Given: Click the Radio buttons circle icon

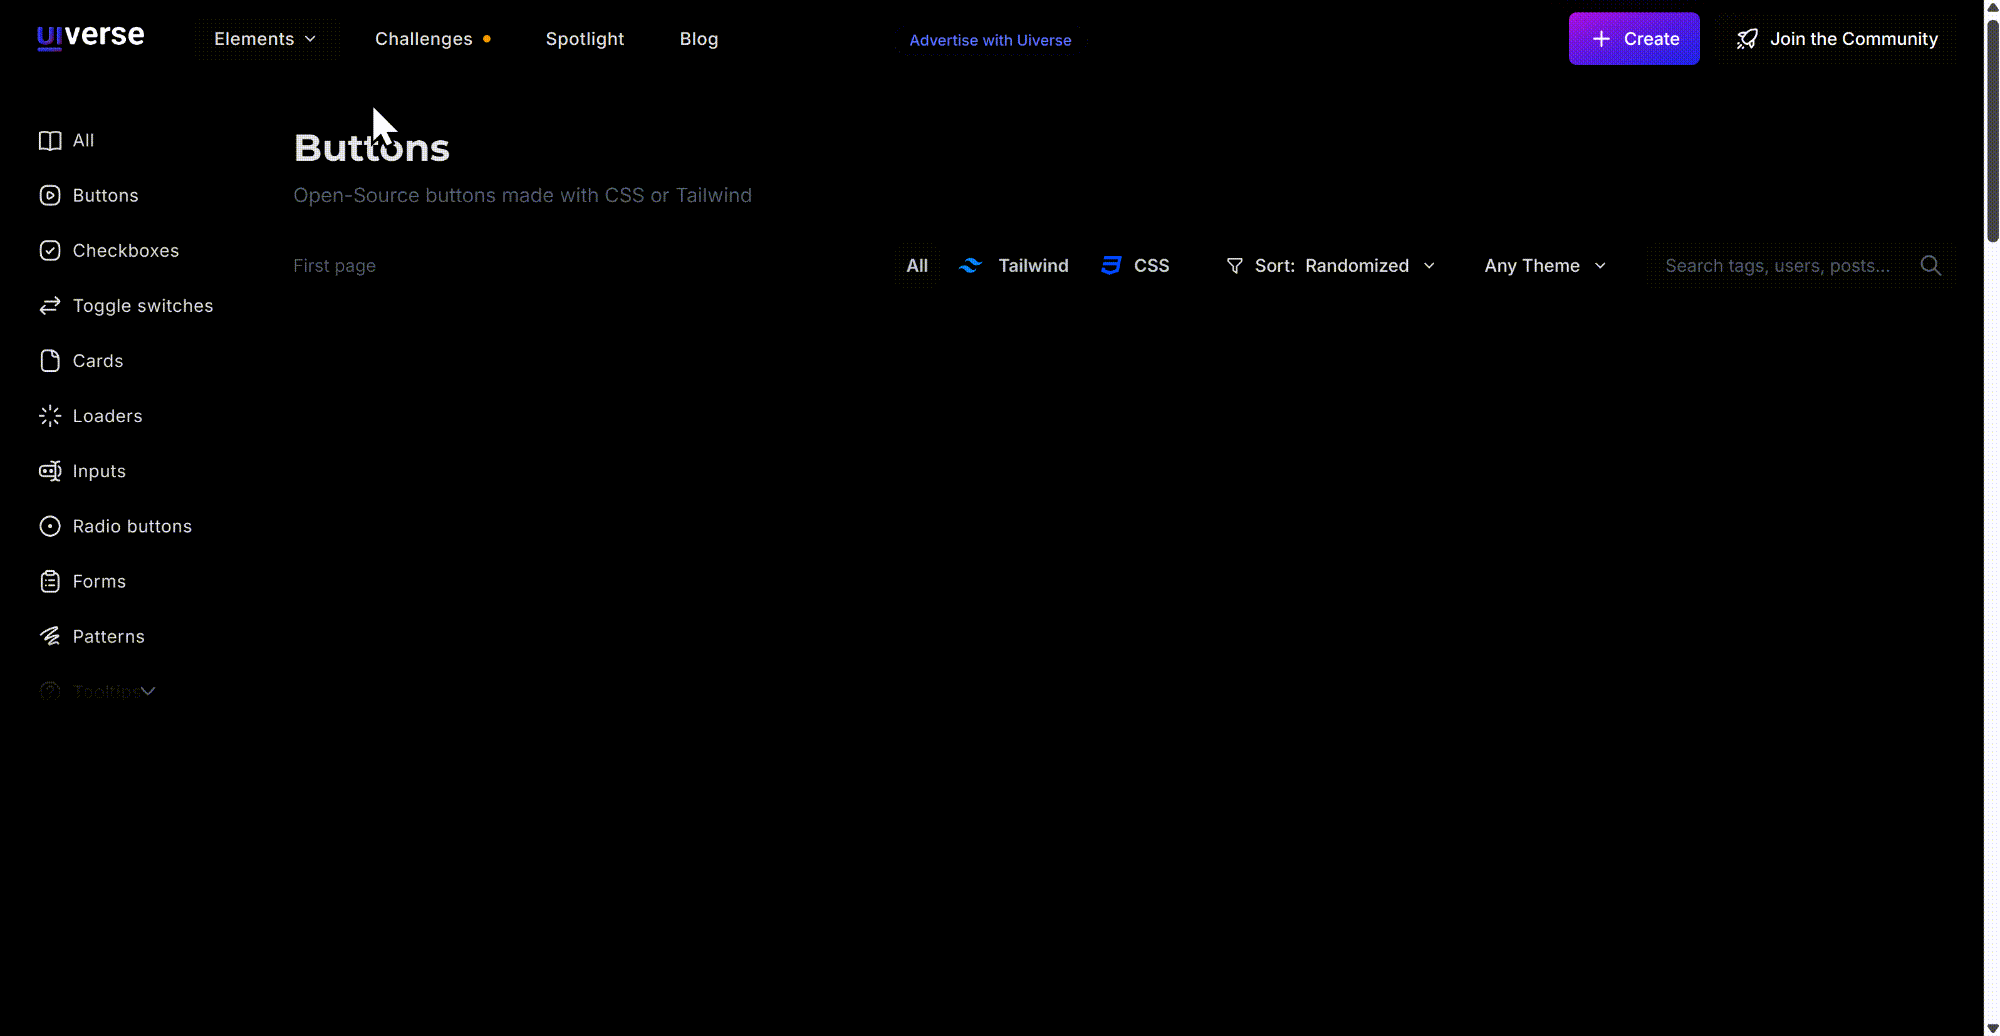Looking at the screenshot, I should [x=50, y=526].
